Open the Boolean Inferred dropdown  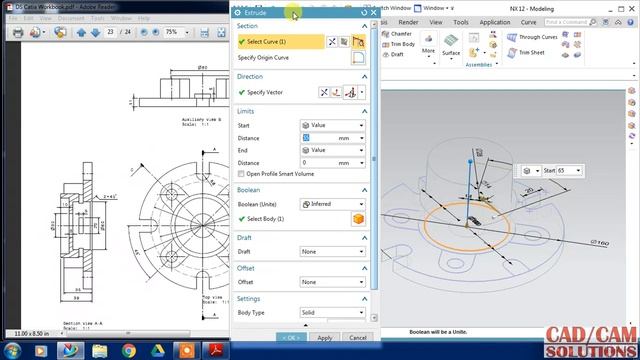333,204
